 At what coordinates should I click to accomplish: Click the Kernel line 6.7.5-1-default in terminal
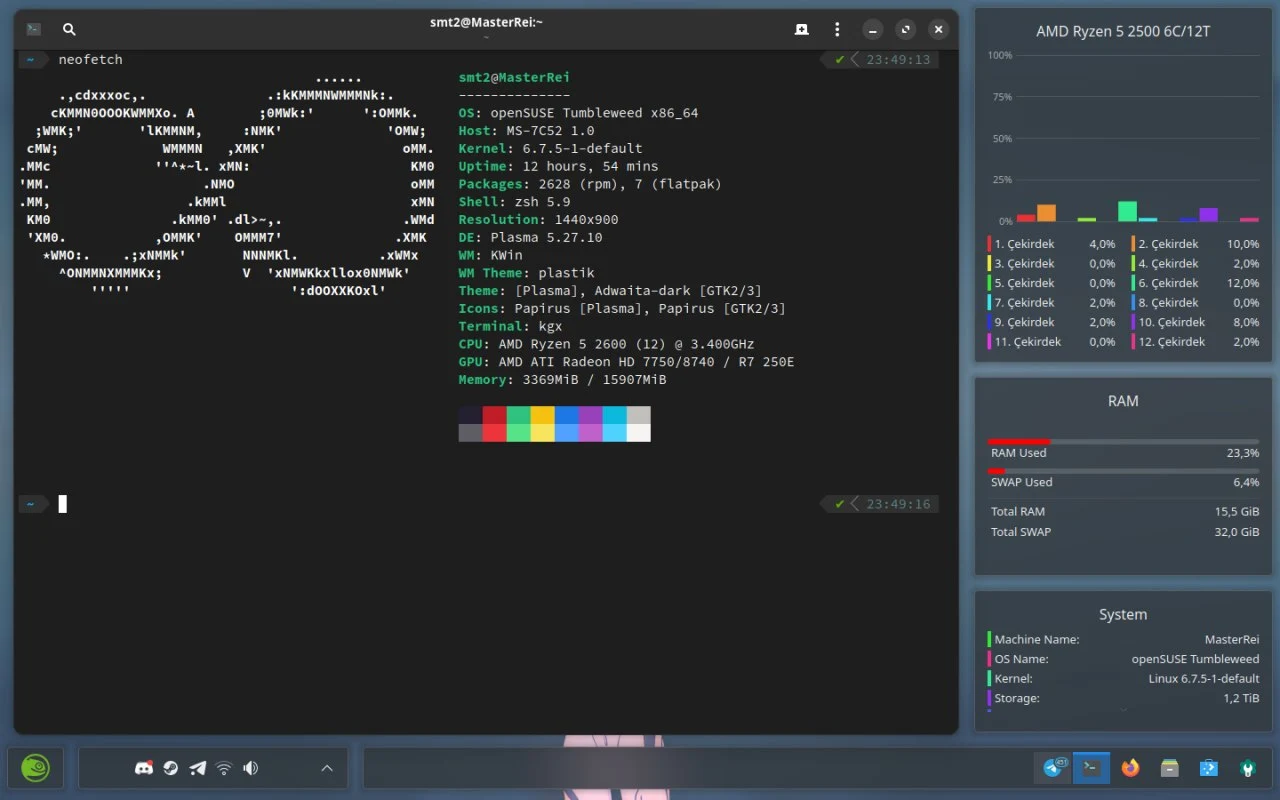550,149
